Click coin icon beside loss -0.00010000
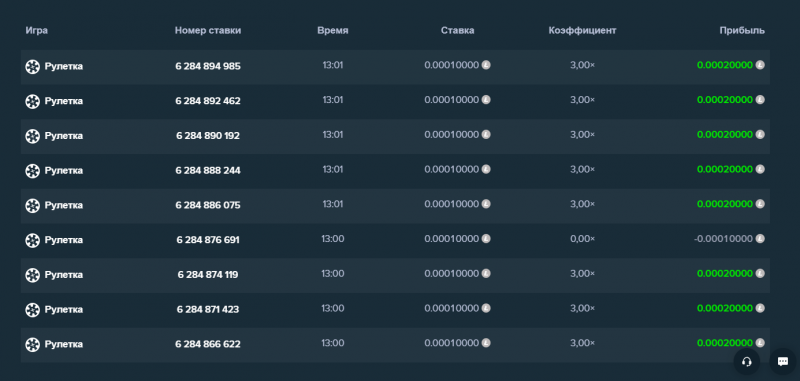This screenshot has height=381, width=800. (760, 238)
